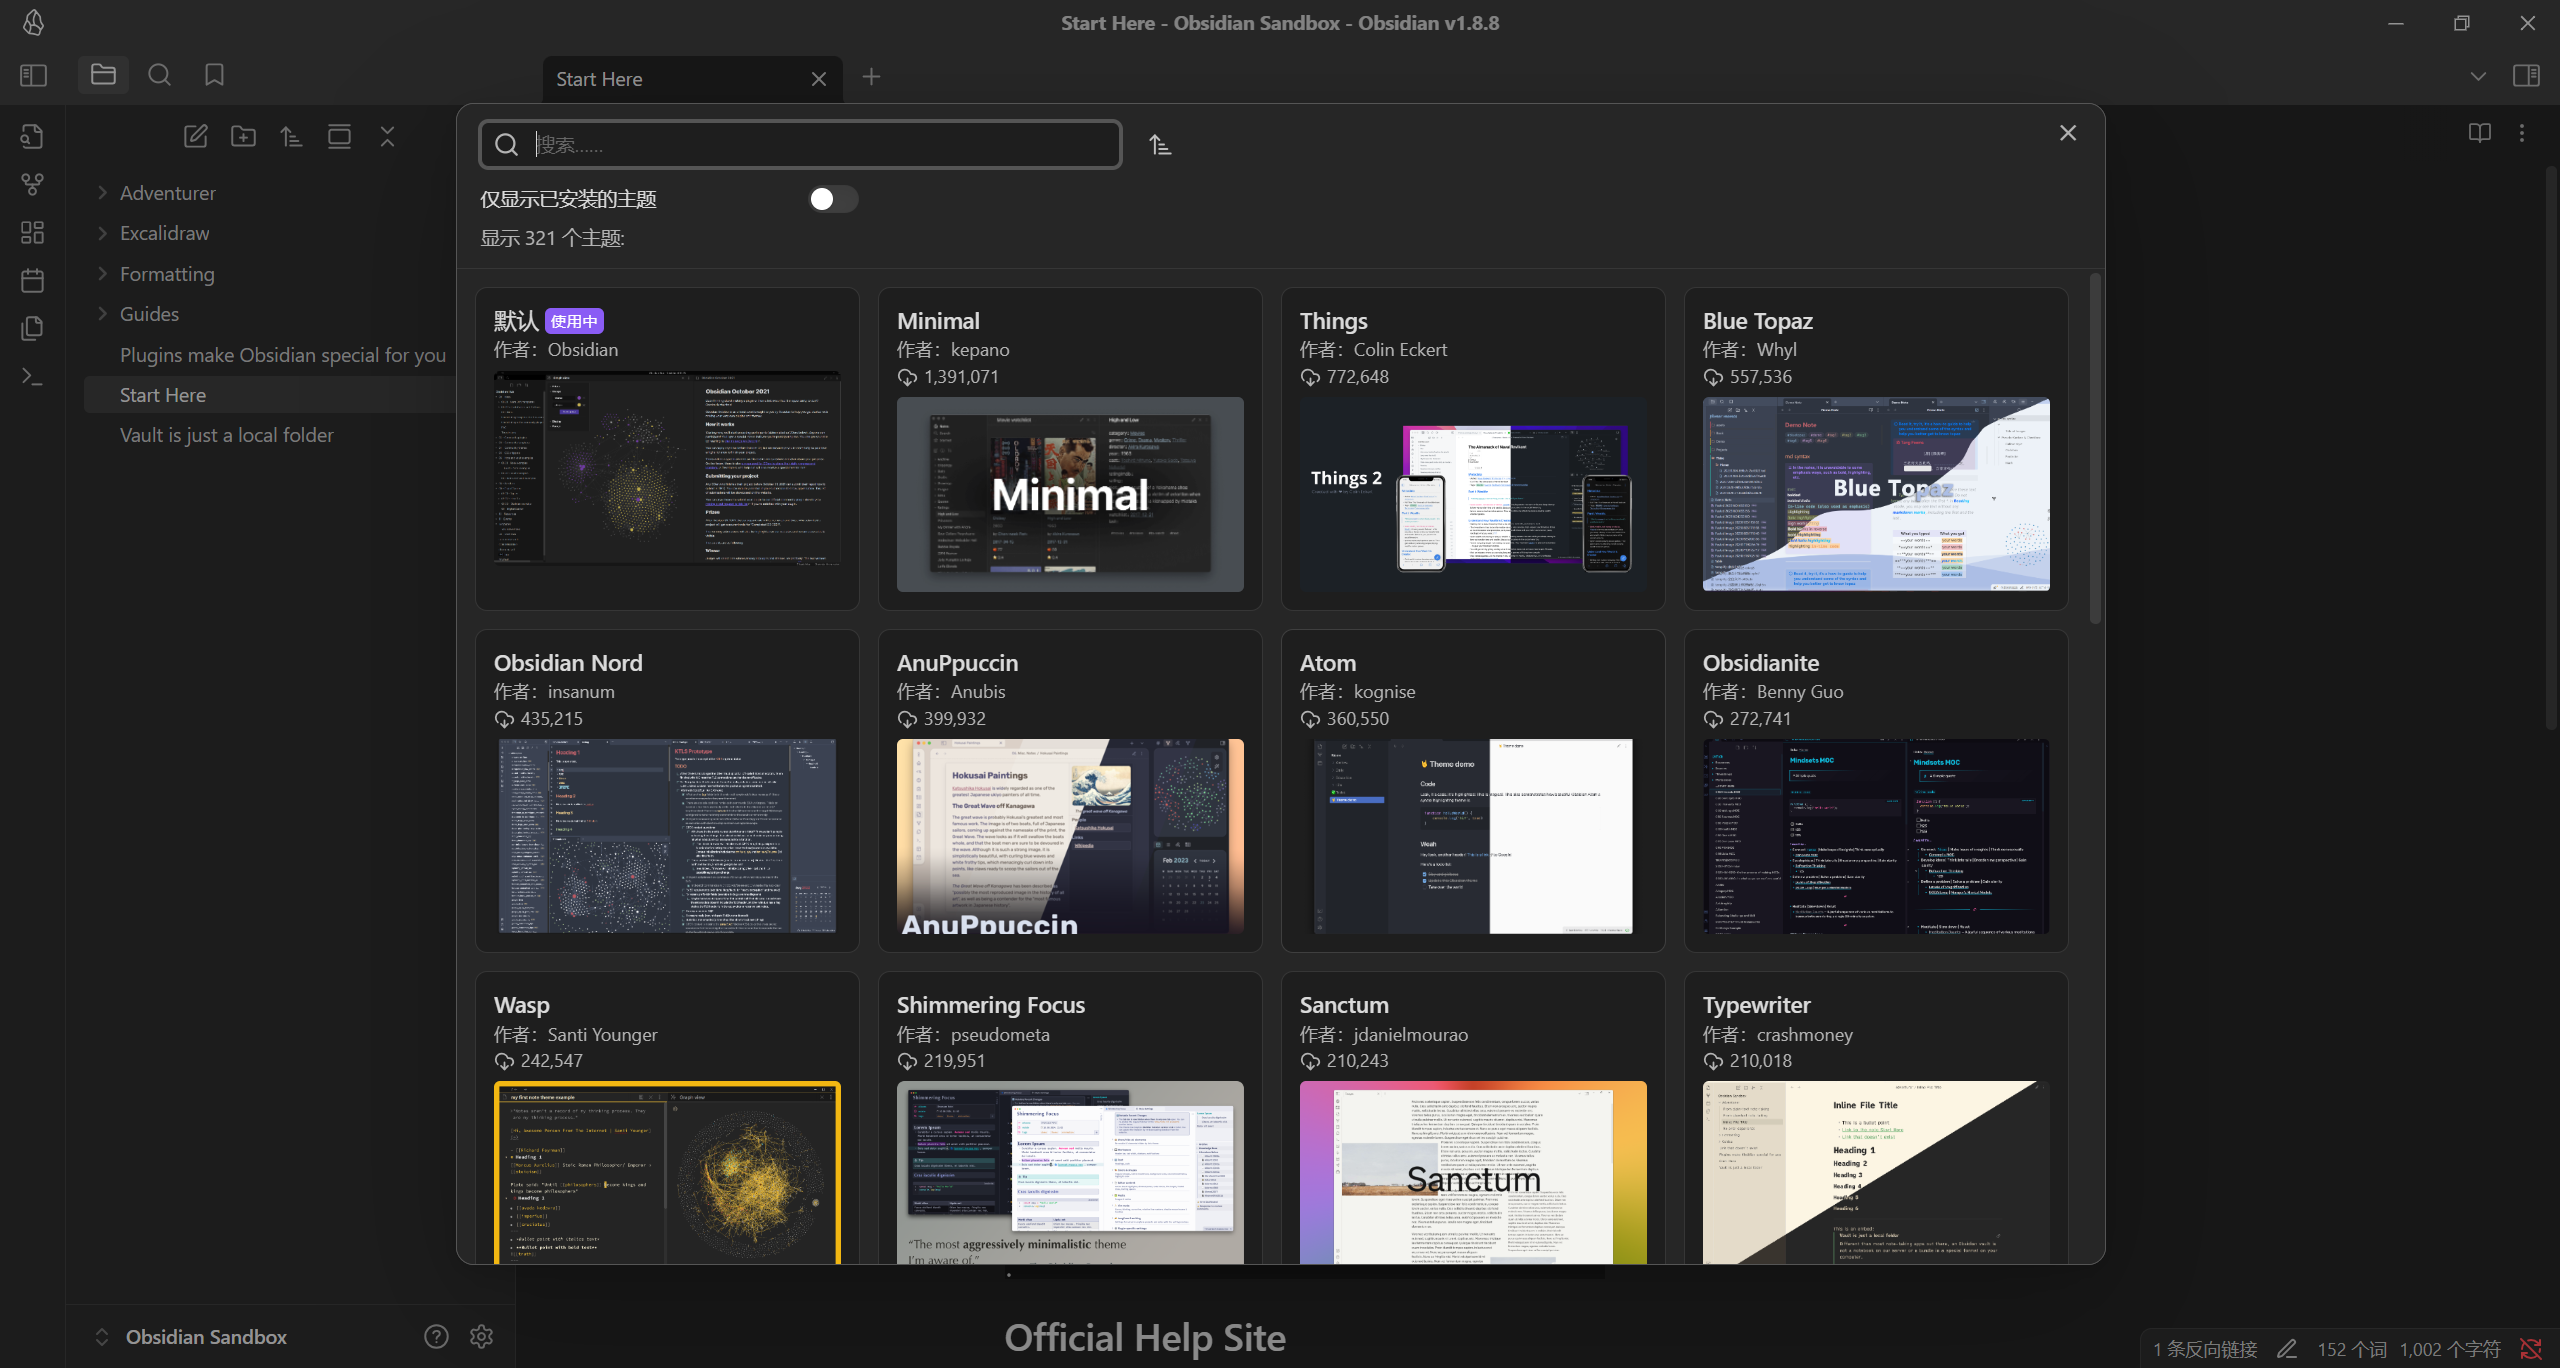Create a new note icon
2560x1368 pixels.
pyautogui.click(x=196, y=137)
